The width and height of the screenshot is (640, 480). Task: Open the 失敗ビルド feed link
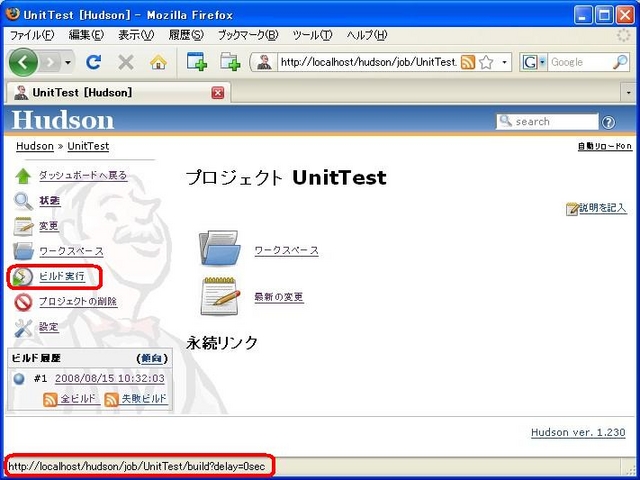144,398
